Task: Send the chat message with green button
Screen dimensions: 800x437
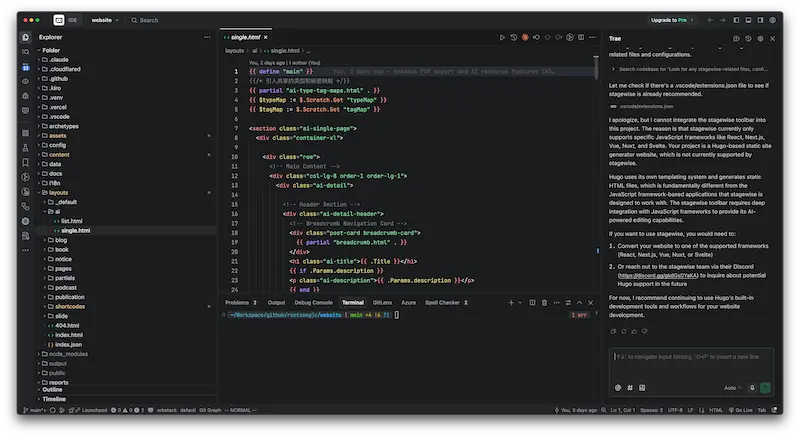Action: click(x=765, y=388)
